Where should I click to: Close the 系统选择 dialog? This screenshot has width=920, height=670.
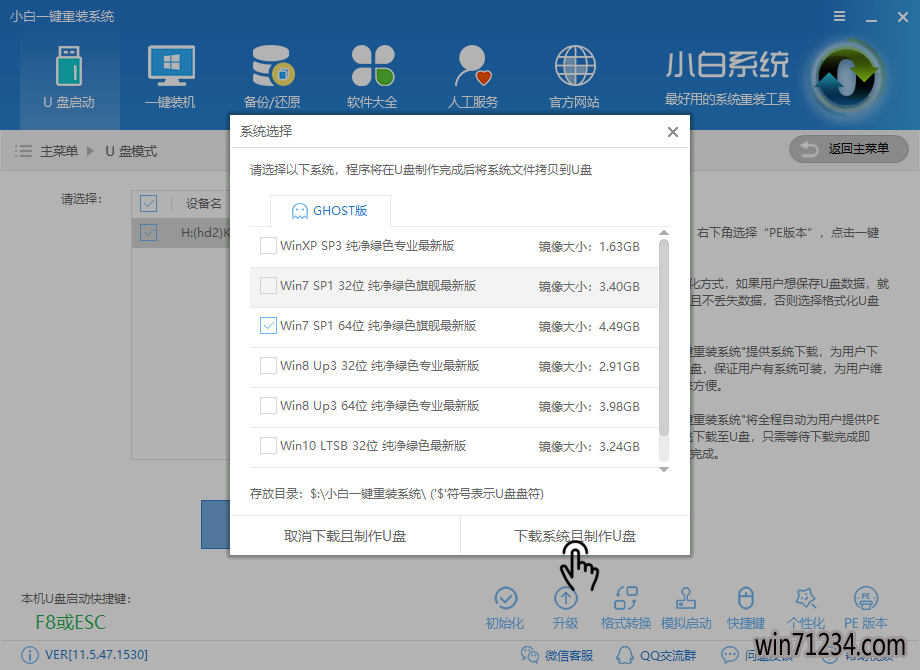pyautogui.click(x=673, y=132)
